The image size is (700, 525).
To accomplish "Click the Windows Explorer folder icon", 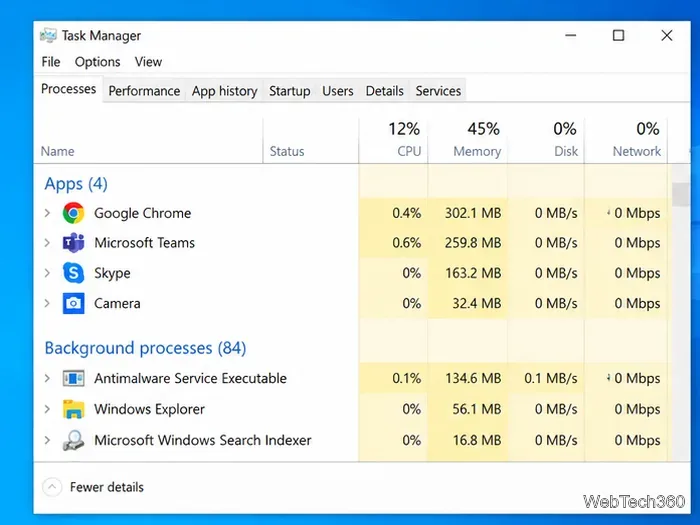I will [74, 409].
